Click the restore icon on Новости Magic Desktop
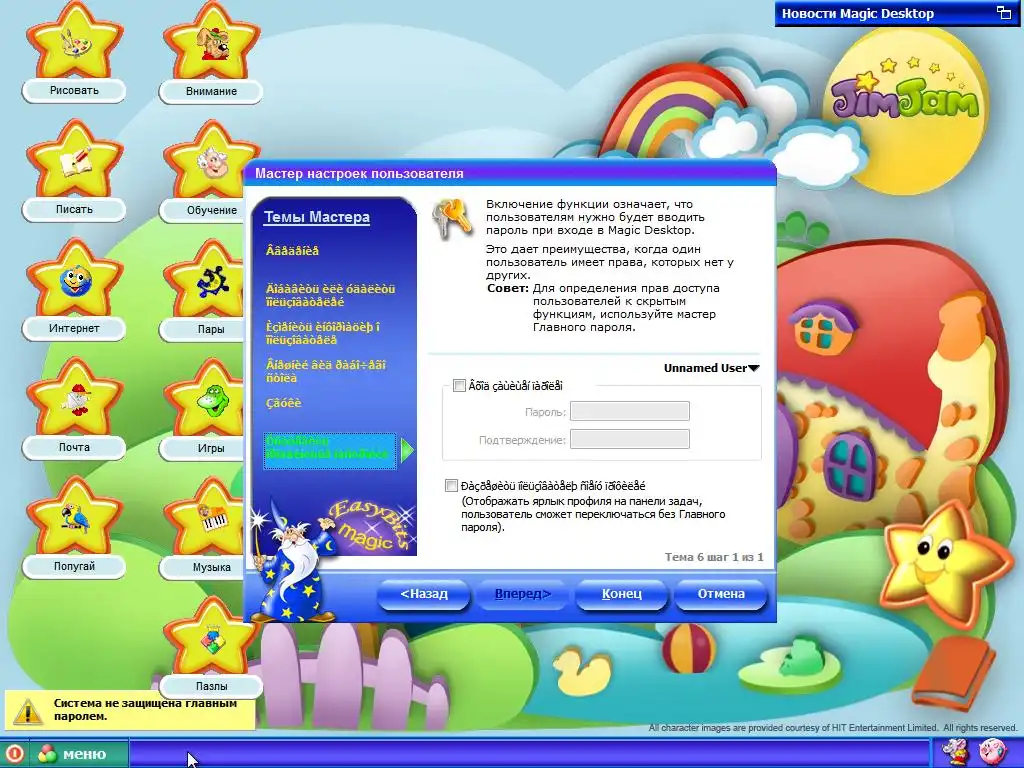1024x768 pixels. [1003, 13]
